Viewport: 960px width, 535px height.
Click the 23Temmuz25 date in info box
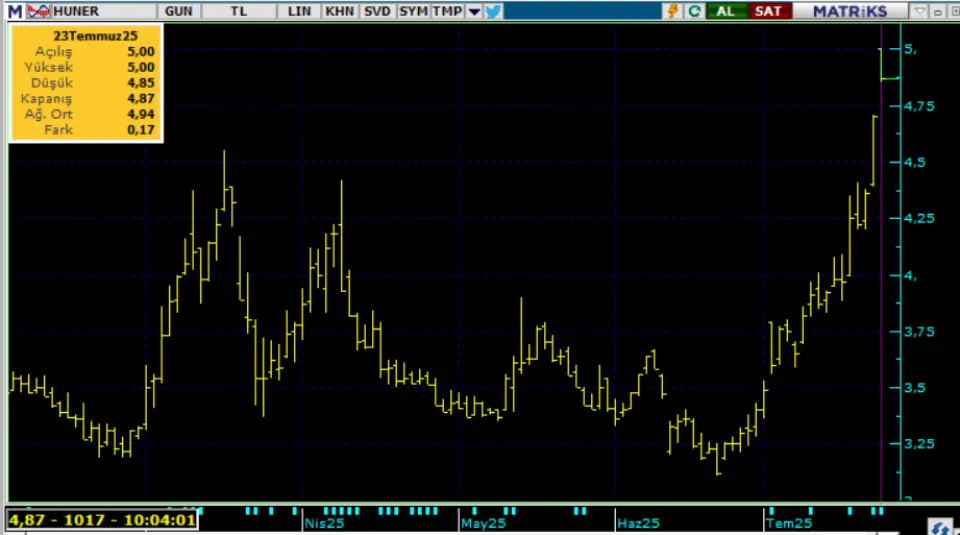[95, 36]
